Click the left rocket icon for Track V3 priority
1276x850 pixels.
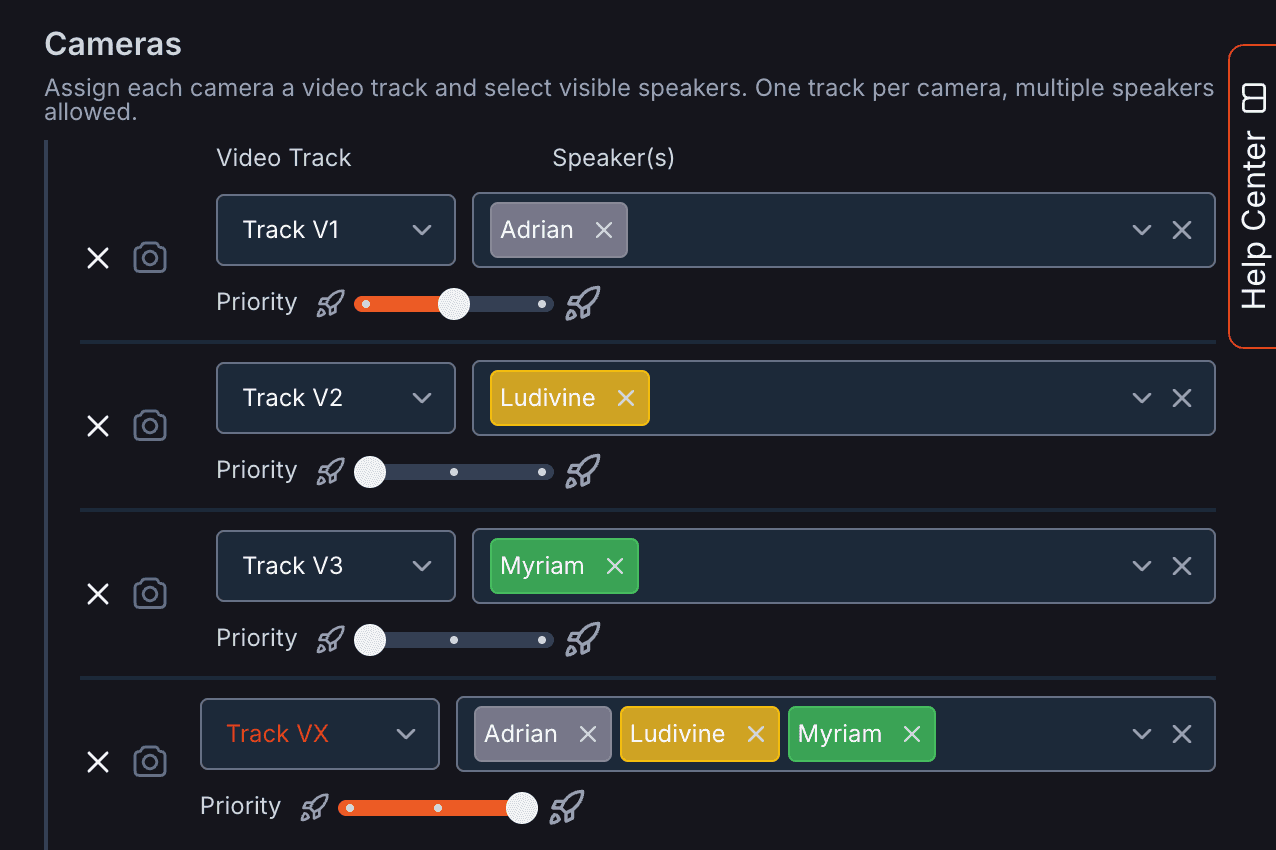click(329, 637)
